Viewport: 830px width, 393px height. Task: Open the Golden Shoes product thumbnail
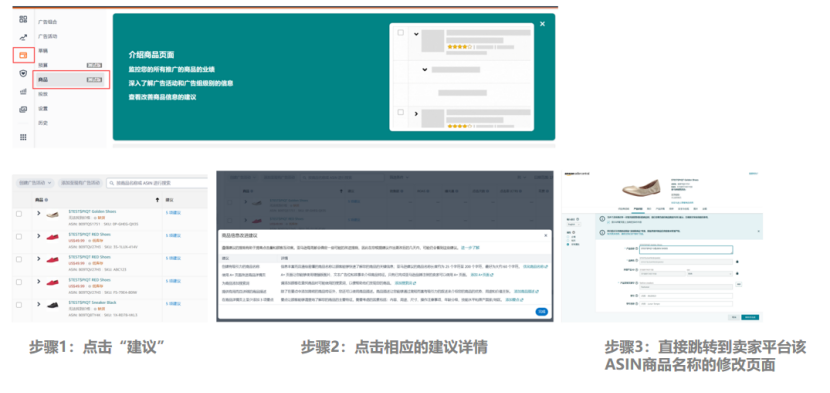tap(52, 215)
